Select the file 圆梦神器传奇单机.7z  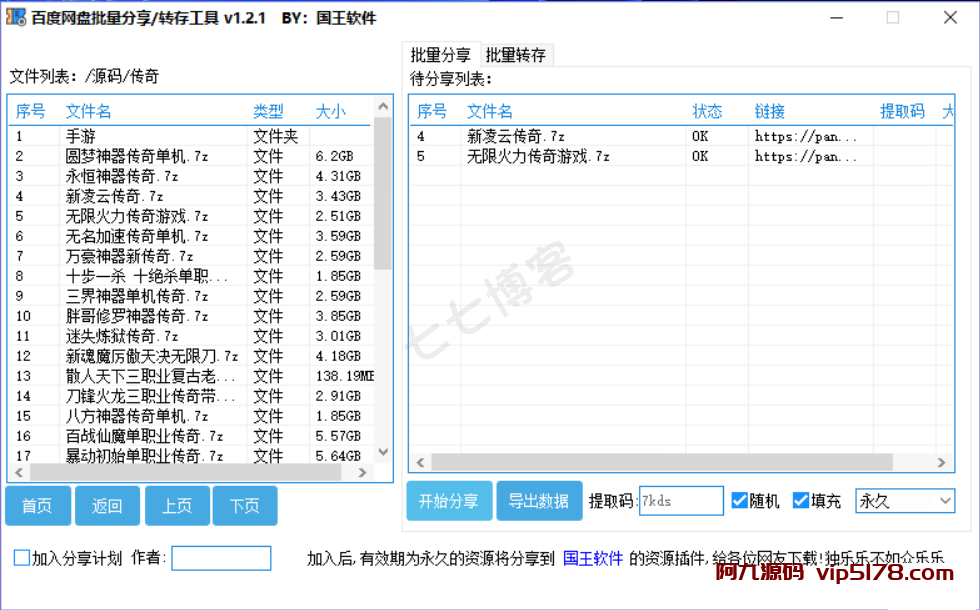coord(191,156)
